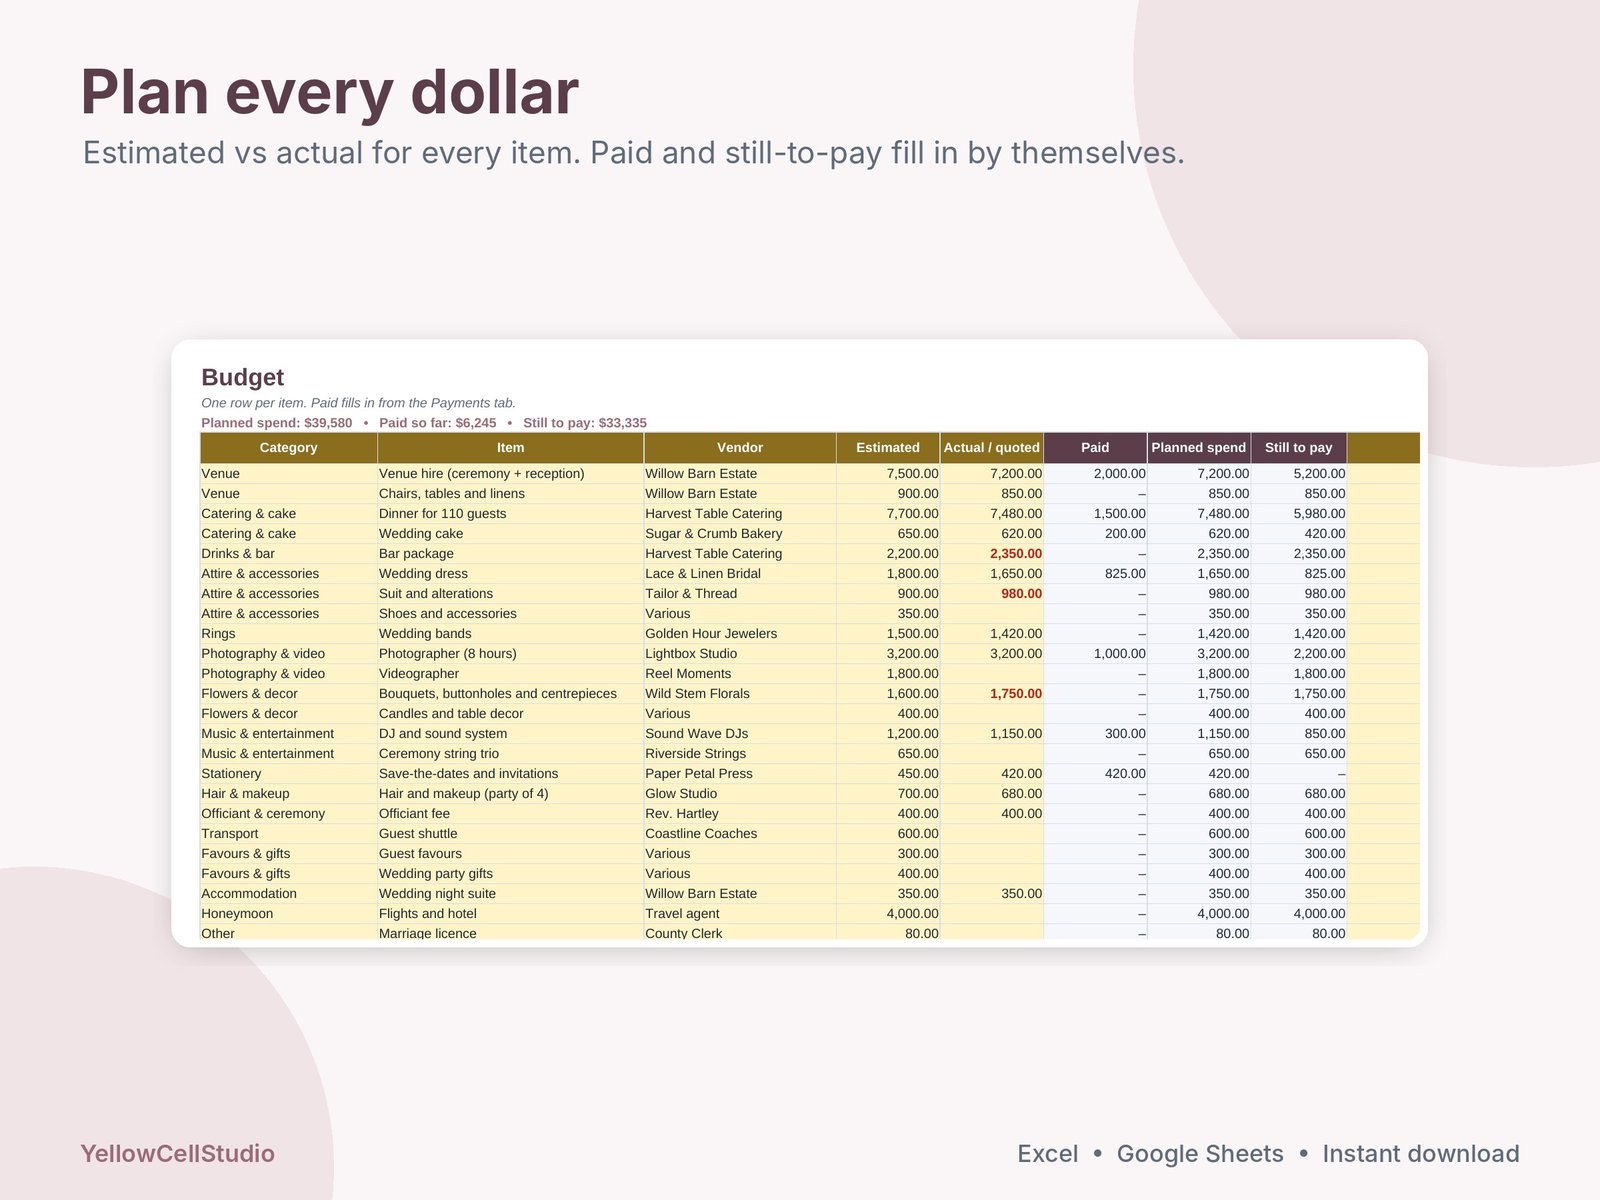Select the Estimated column header
Image resolution: width=1600 pixels, height=1200 pixels.
888,448
